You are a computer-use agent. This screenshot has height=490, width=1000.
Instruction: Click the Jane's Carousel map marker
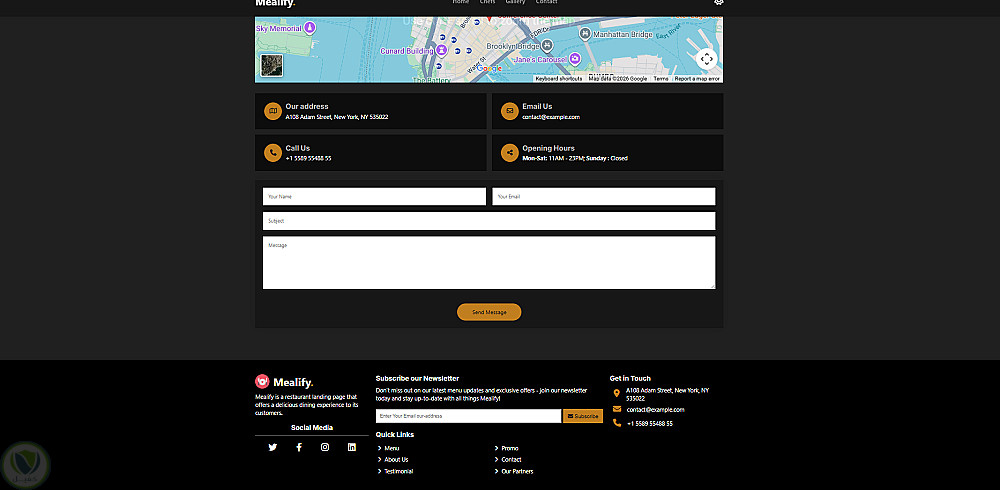575,59
